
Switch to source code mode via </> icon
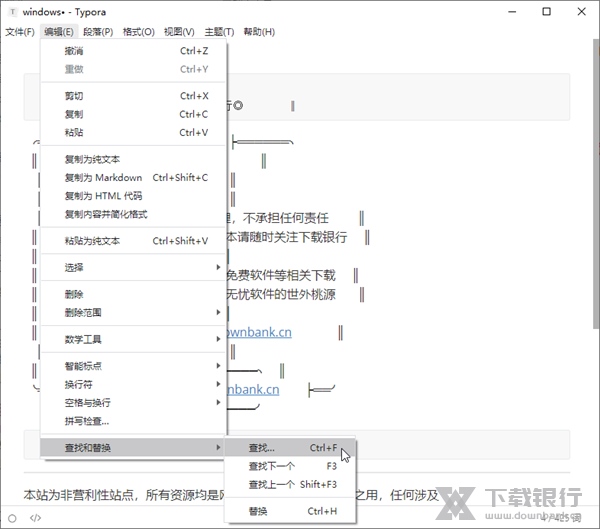35,517
